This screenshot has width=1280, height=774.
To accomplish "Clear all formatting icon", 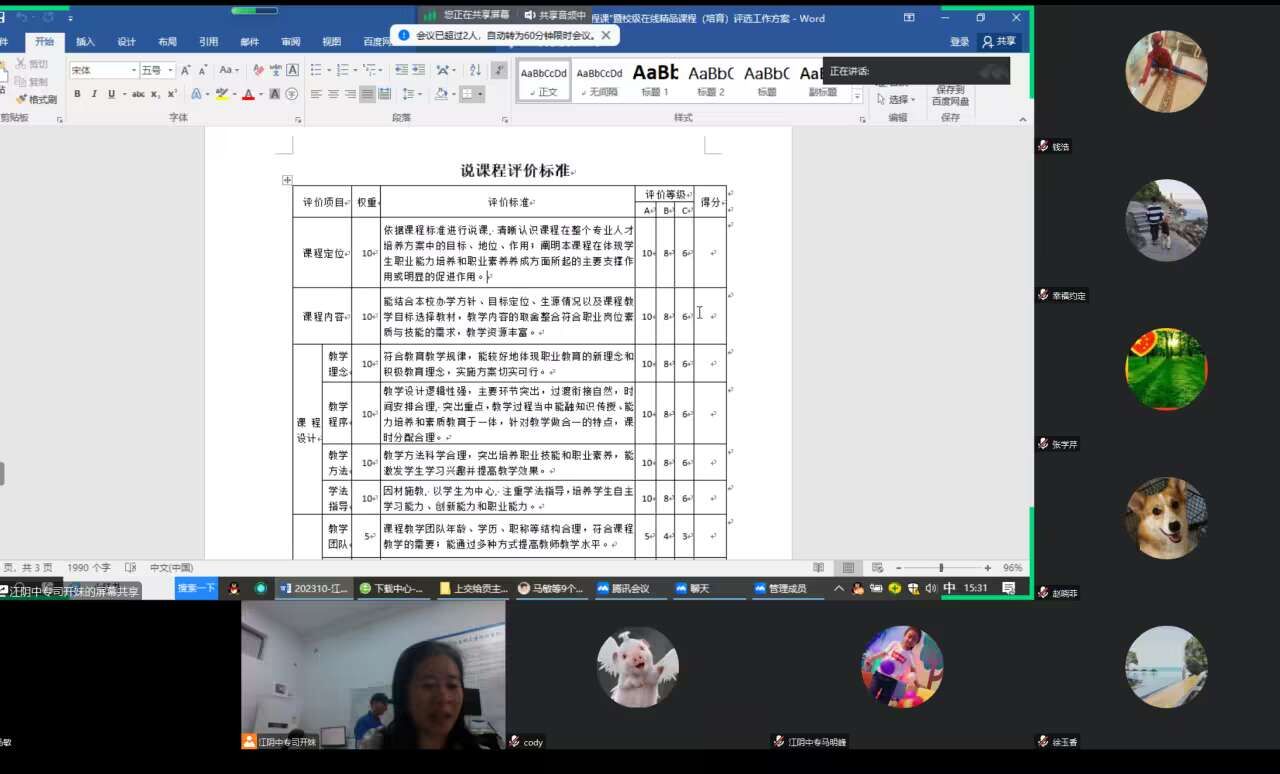I will [x=258, y=70].
